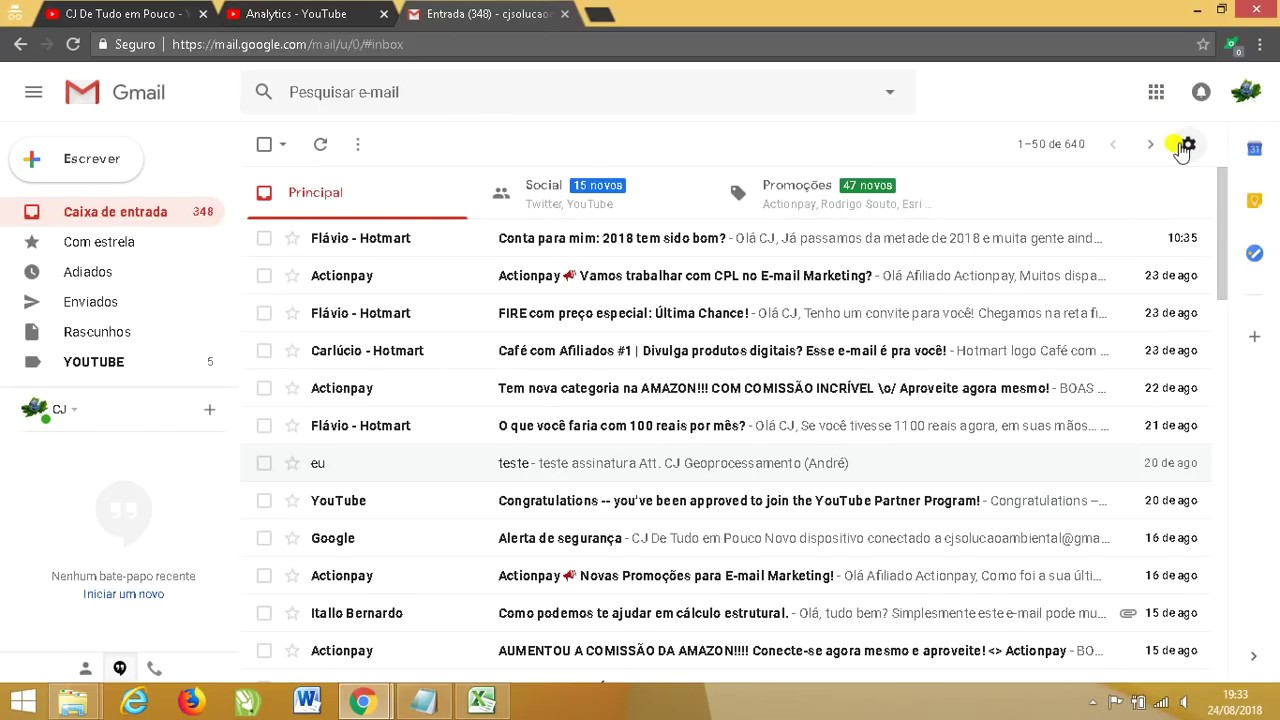Open the Windows Start button
This screenshot has height=720, width=1280.
click(x=22, y=702)
